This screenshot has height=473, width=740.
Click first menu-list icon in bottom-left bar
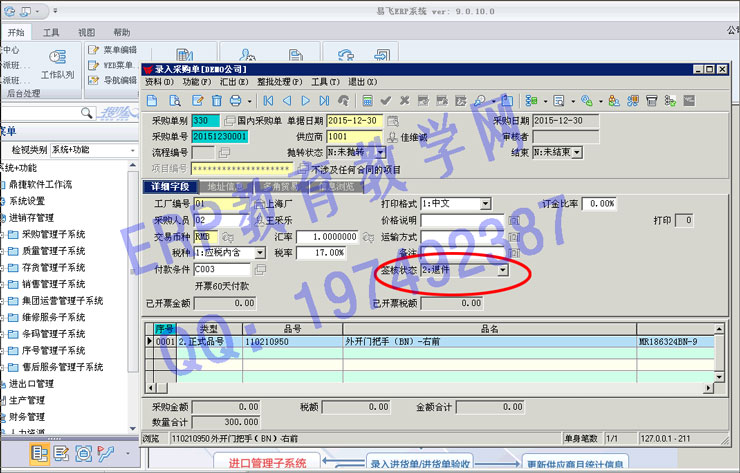(x=40, y=454)
